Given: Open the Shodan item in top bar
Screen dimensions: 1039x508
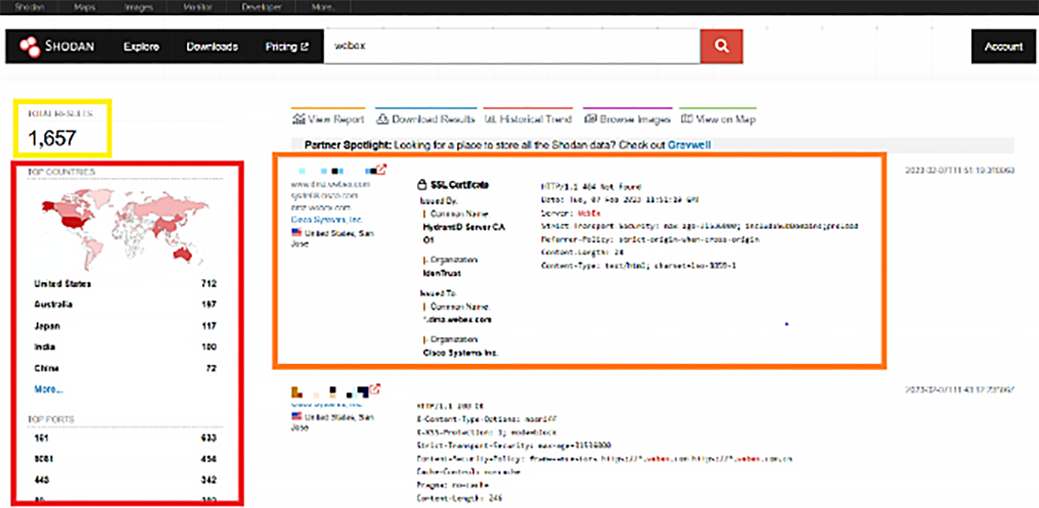Looking at the screenshot, I should point(30,7).
